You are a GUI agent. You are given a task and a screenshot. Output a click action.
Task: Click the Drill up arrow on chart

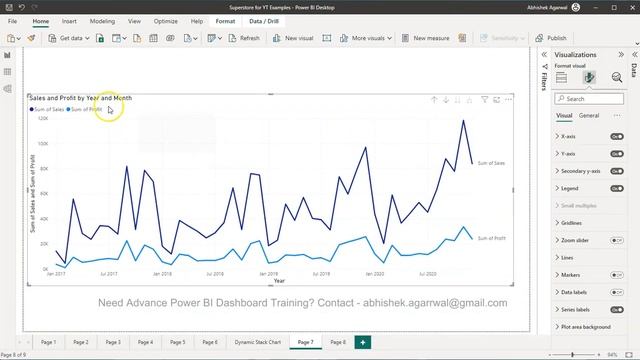(x=434, y=100)
